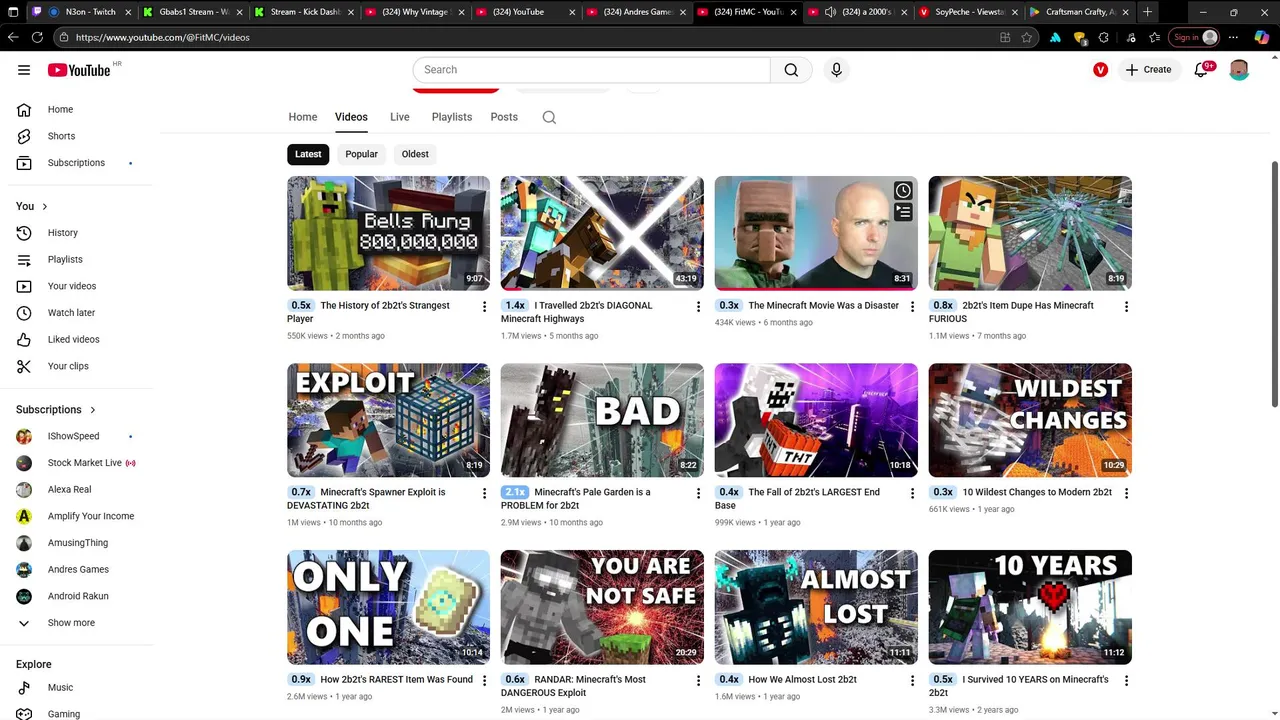Open options menu for Strangest Player video

point(484,306)
